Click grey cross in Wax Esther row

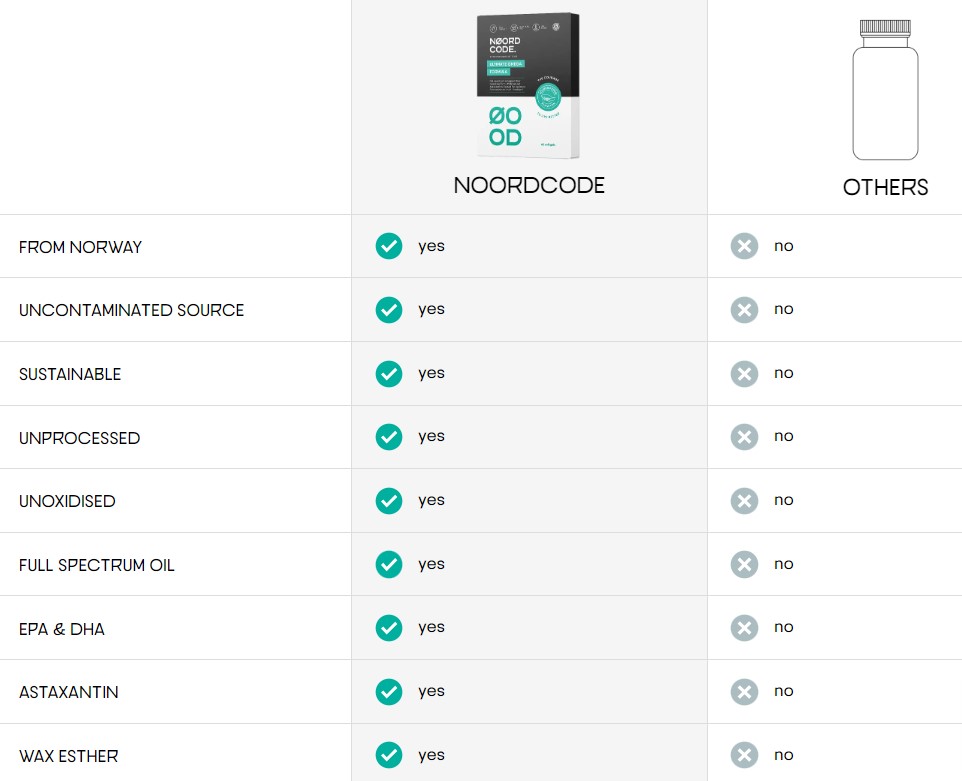point(744,755)
